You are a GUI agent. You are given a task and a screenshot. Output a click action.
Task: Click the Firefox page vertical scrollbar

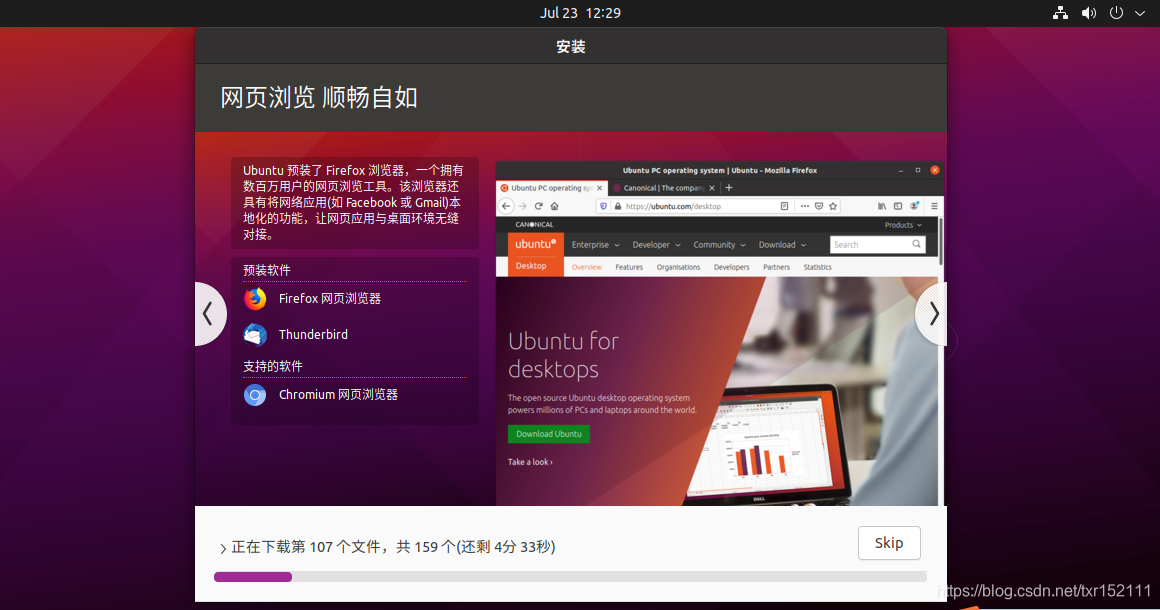[941, 241]
